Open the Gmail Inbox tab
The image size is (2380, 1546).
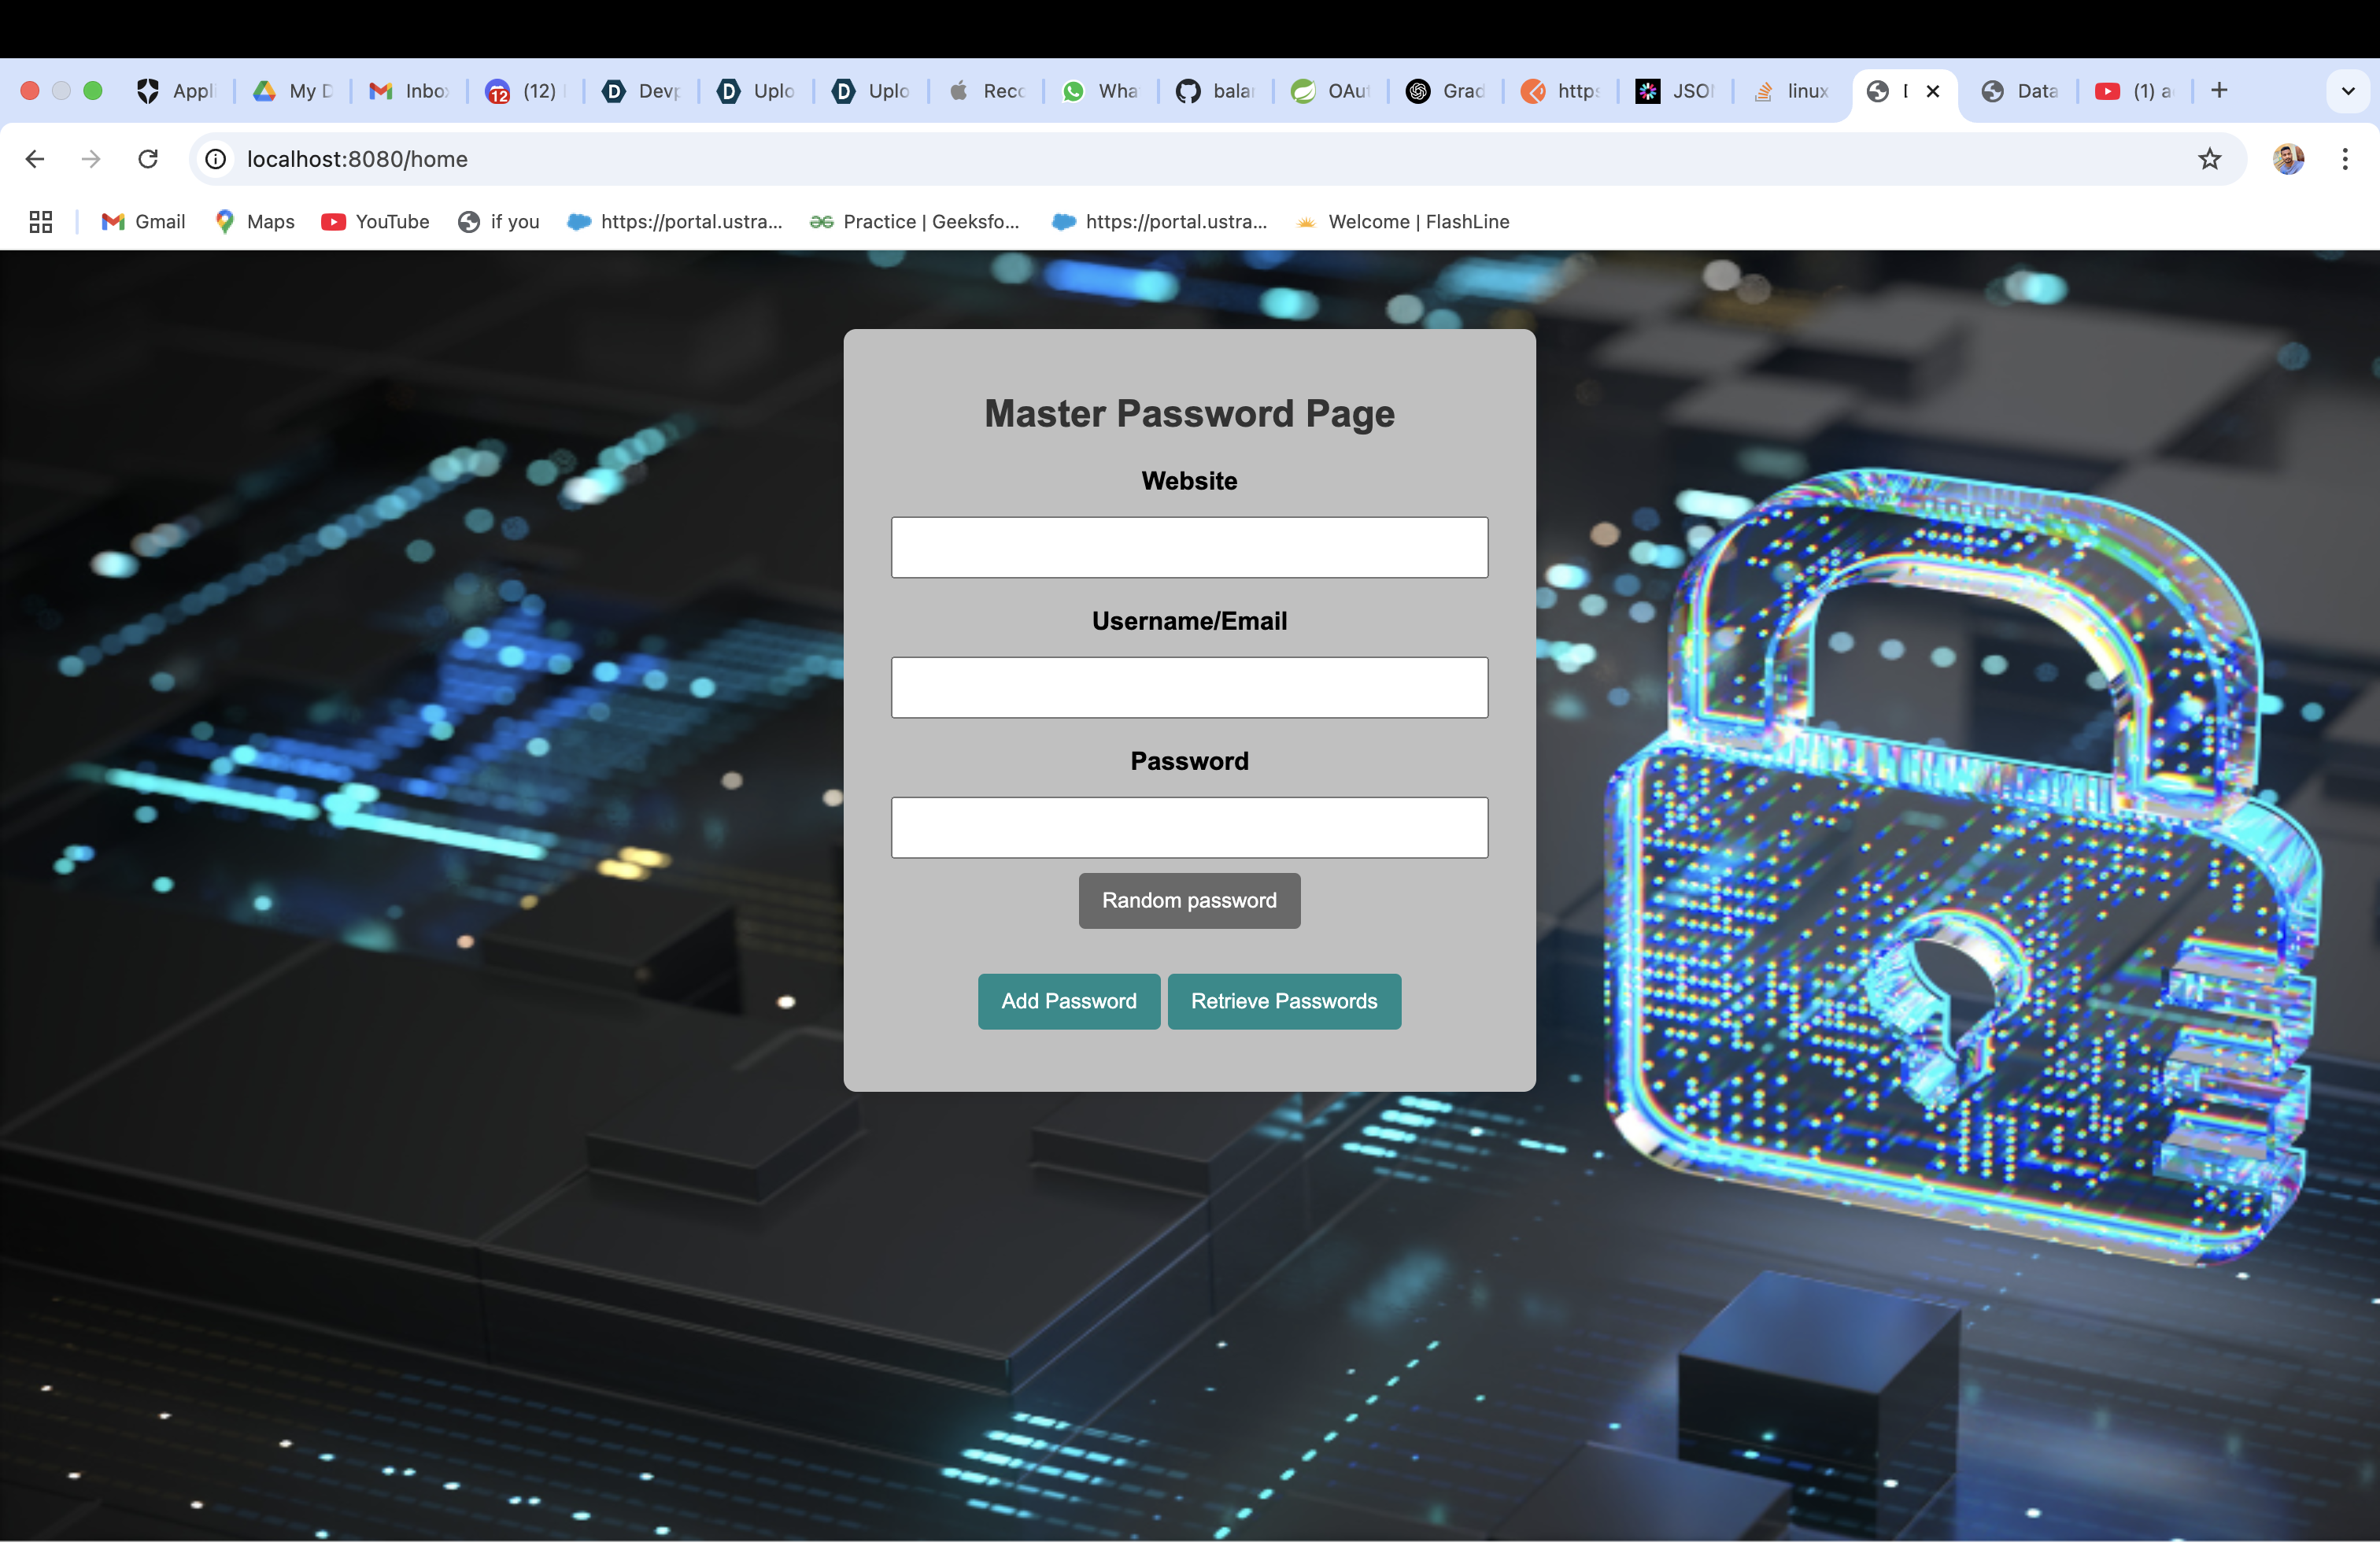409,91
